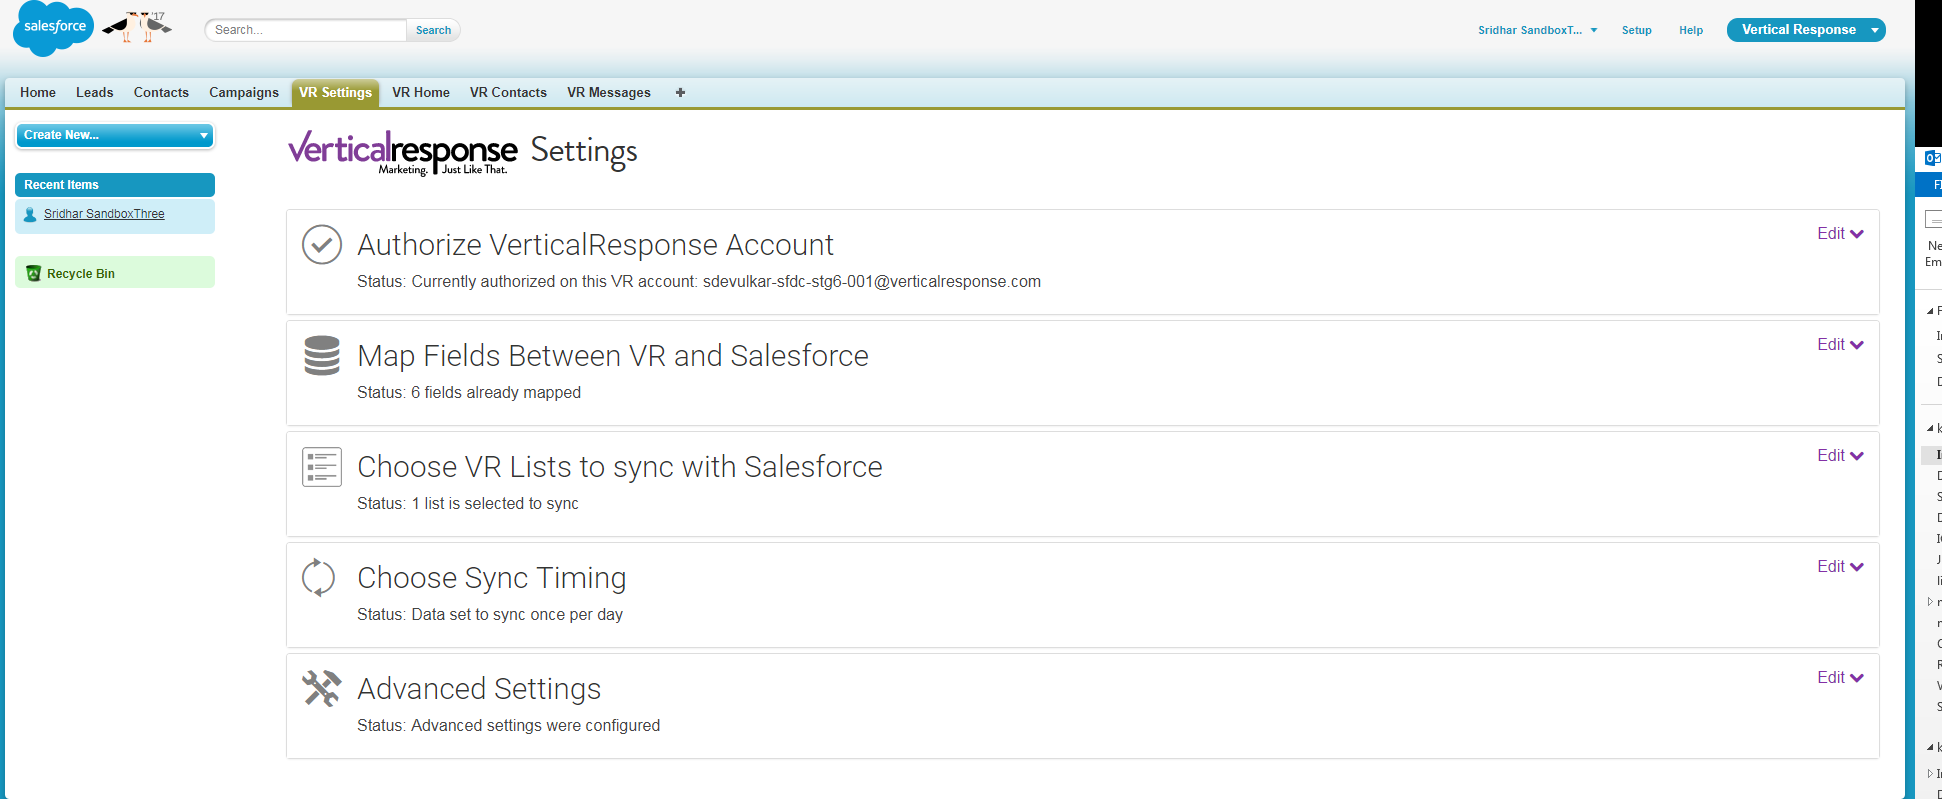Open Sridhar SandboxThree recent item
Image resolution: width=1942 pixels, height=799 pixels.
104,214
